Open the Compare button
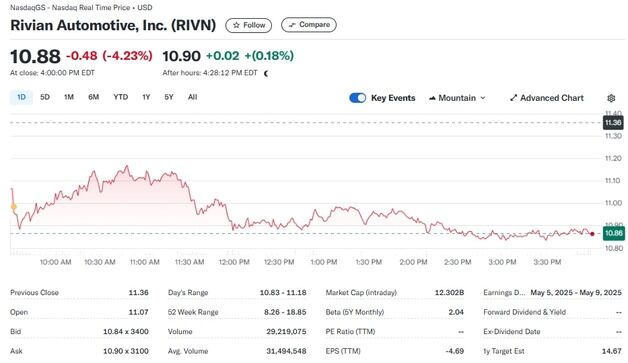The width and height of the screenshot is (628, 363). (309, 25)
